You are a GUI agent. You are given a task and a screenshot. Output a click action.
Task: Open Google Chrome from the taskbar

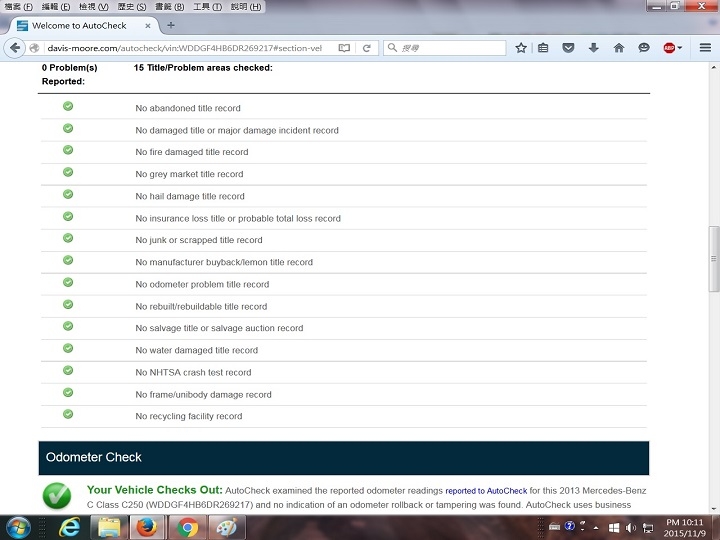coord(187,527)
